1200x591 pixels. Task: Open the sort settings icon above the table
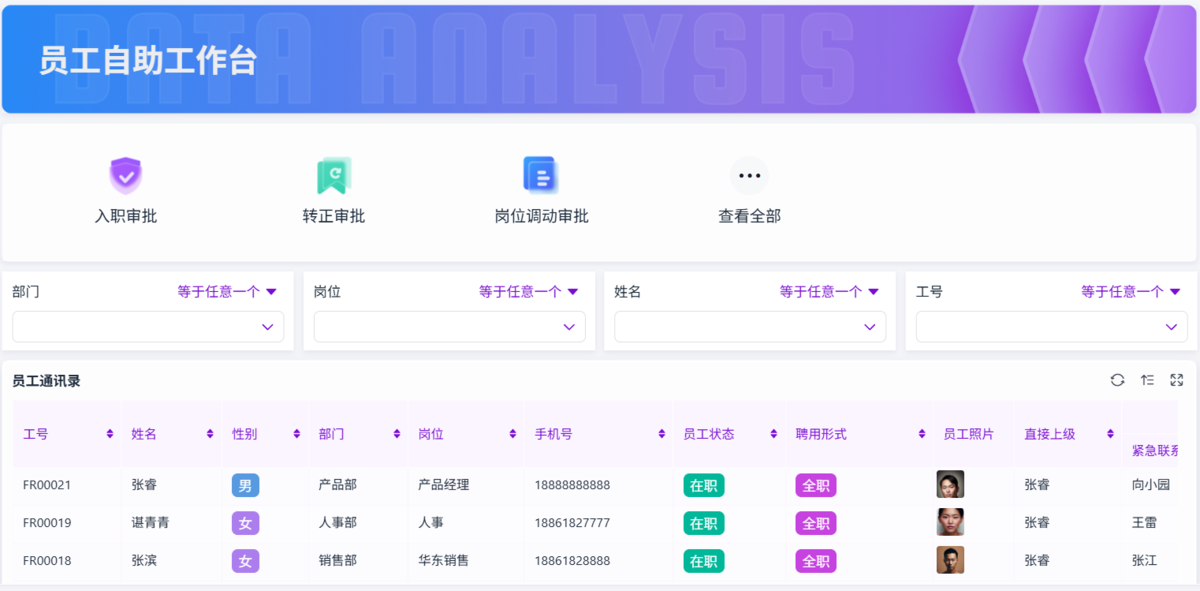point(1147,380)
